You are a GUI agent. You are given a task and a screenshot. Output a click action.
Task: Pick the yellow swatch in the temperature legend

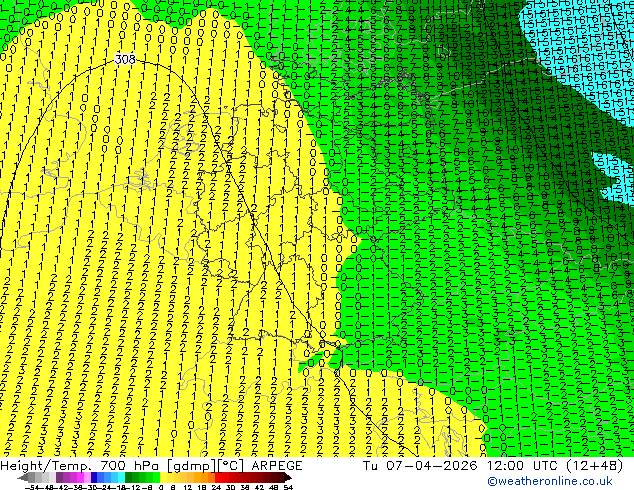(x=164, y=477)
